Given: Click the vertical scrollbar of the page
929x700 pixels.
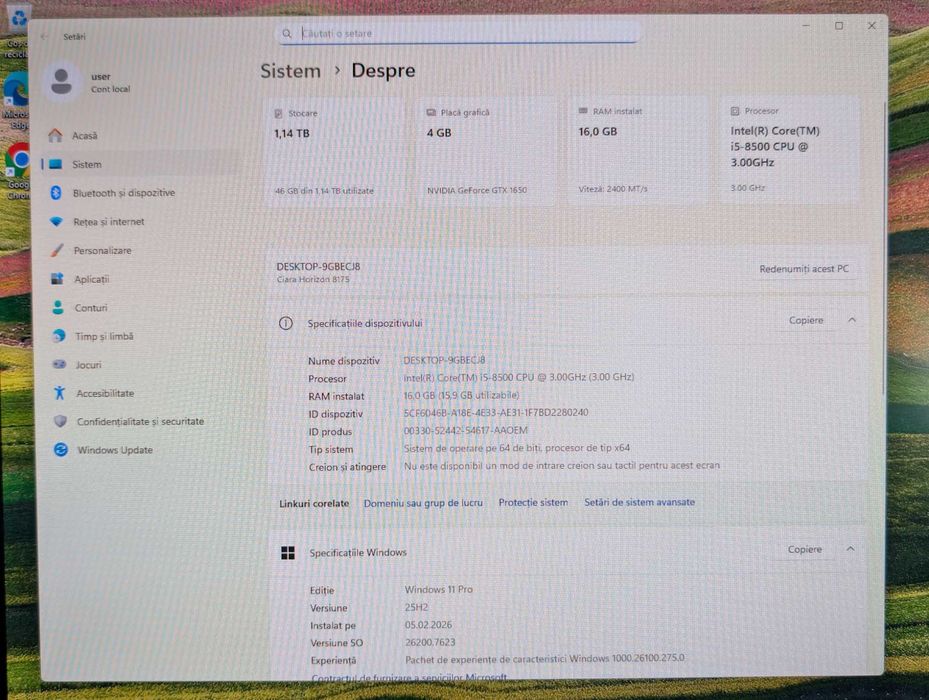Looking at the screenshot, I should pos(885,249).
